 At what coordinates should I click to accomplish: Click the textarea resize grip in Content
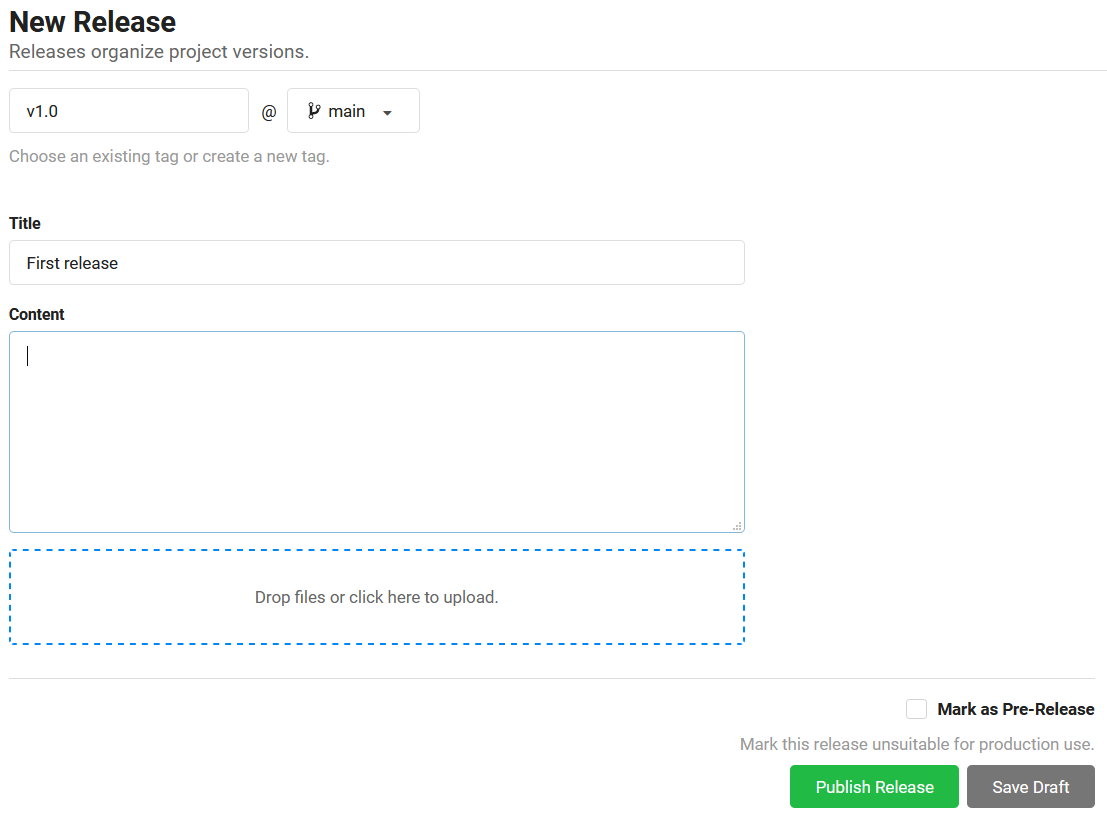pyautogui.click(x=737, y=525)
